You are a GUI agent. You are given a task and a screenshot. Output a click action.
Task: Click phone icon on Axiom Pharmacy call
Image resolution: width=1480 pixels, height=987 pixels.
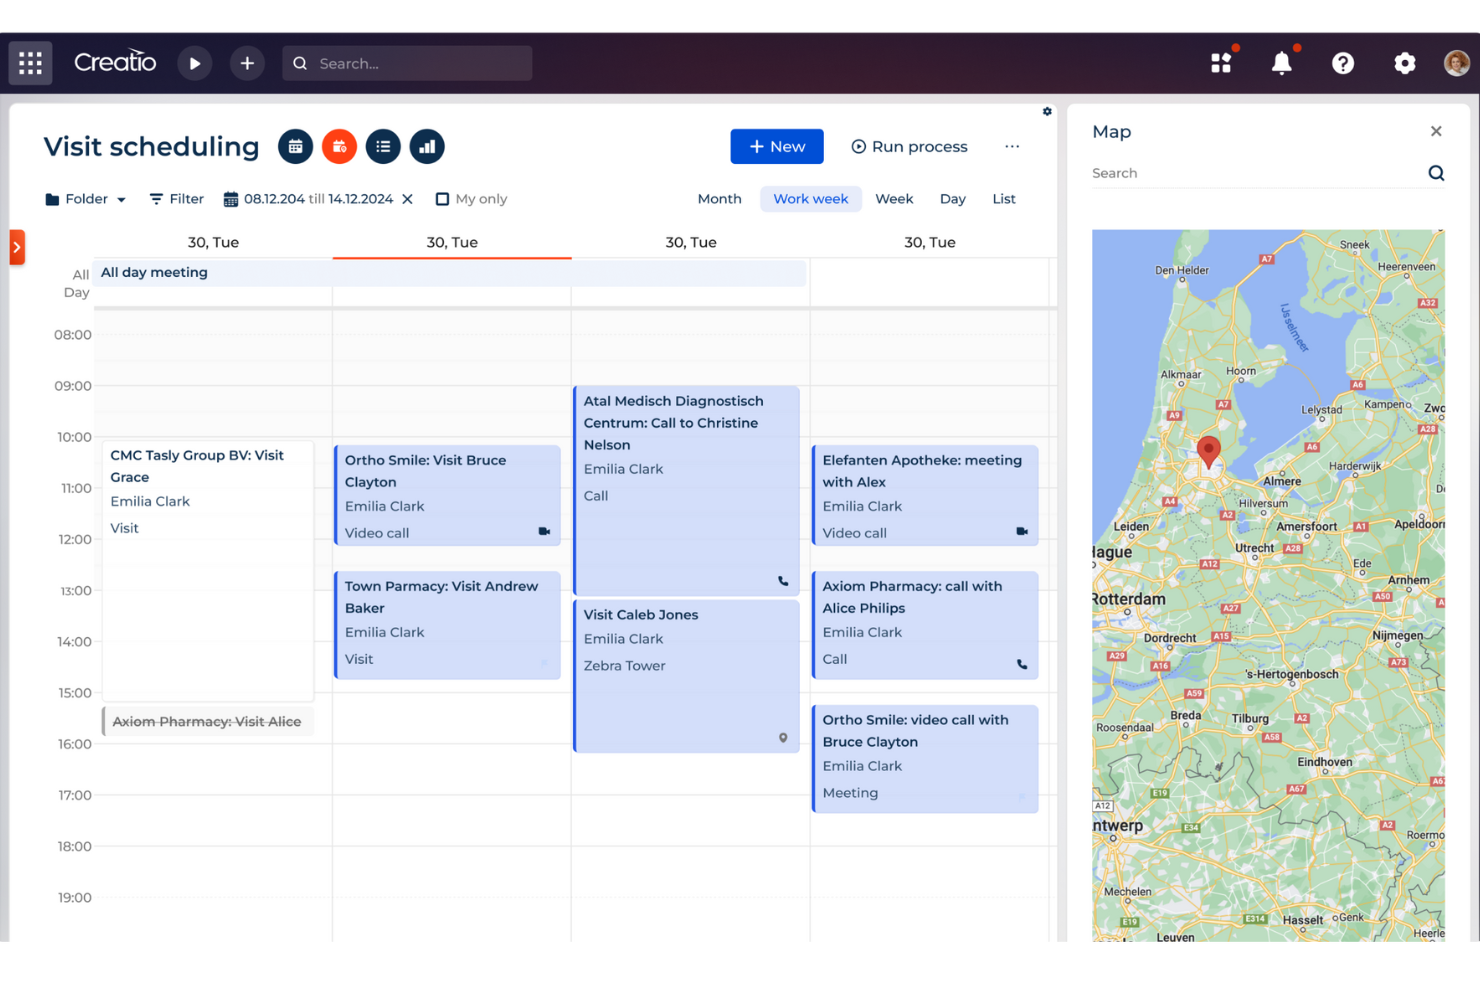[x=1022, y=664]
